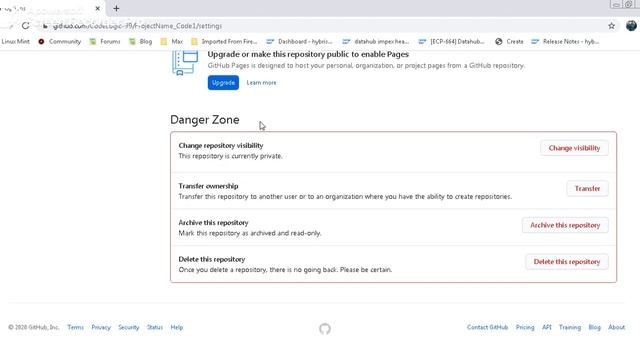
Task: Reload the page with the refresh icon
Action: [26, 26]
